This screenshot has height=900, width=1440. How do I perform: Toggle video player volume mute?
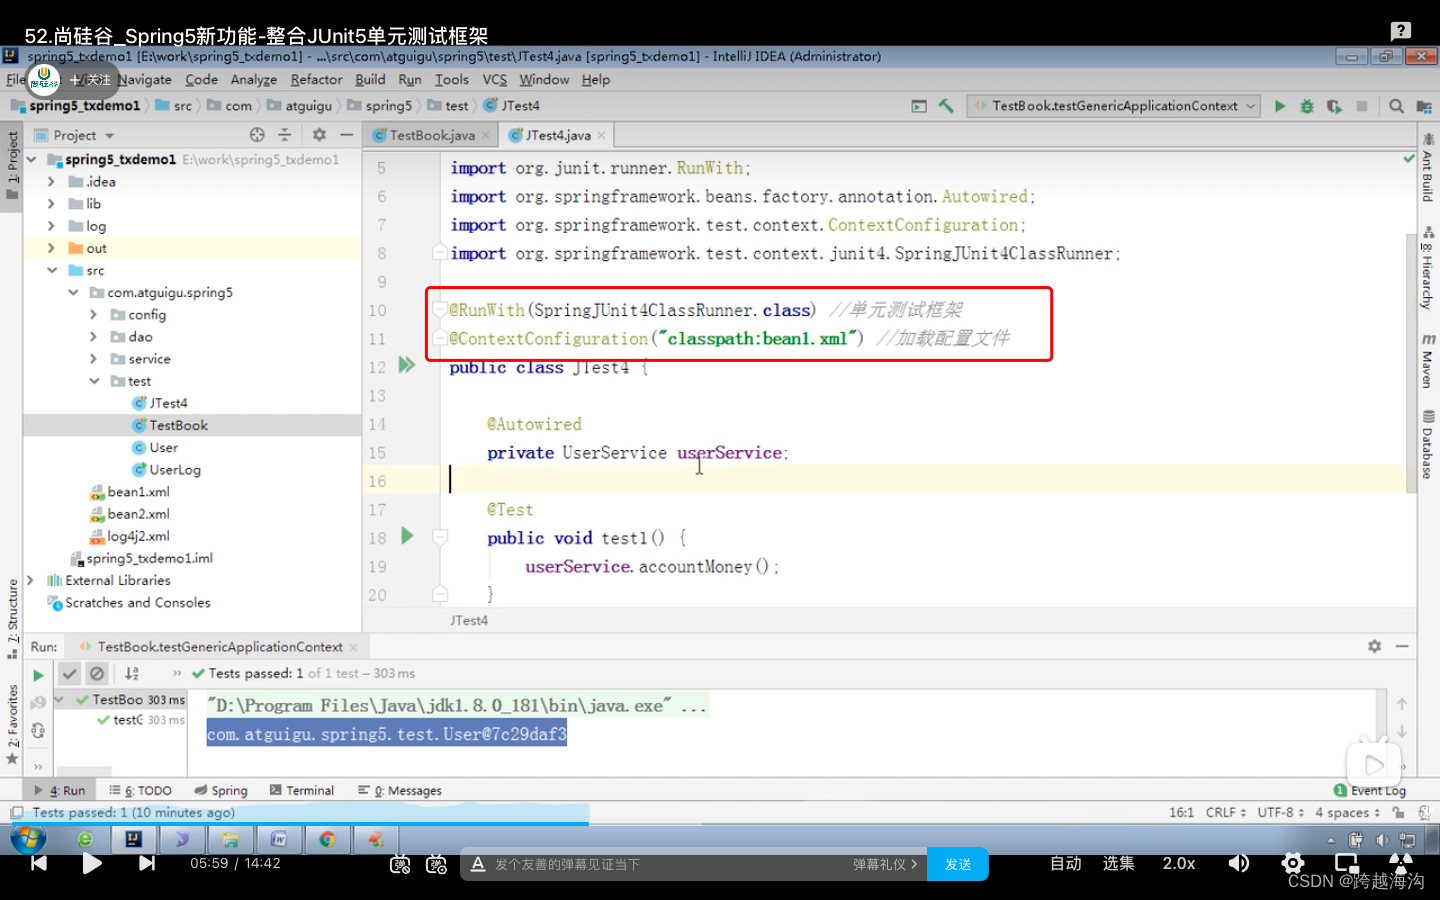tap(1239, 863)
